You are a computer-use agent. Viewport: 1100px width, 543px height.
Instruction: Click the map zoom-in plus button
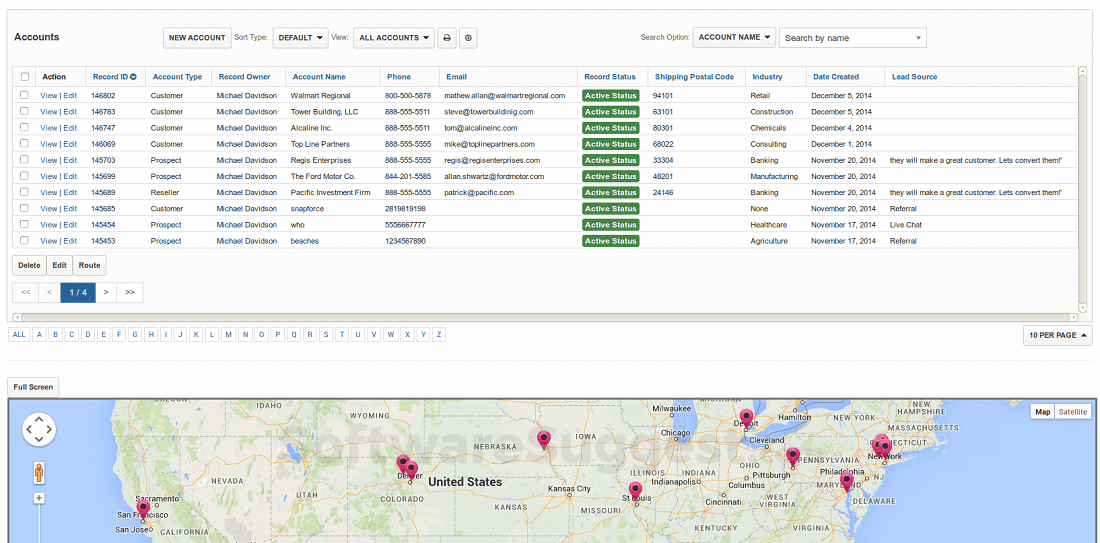click(39, 498)
